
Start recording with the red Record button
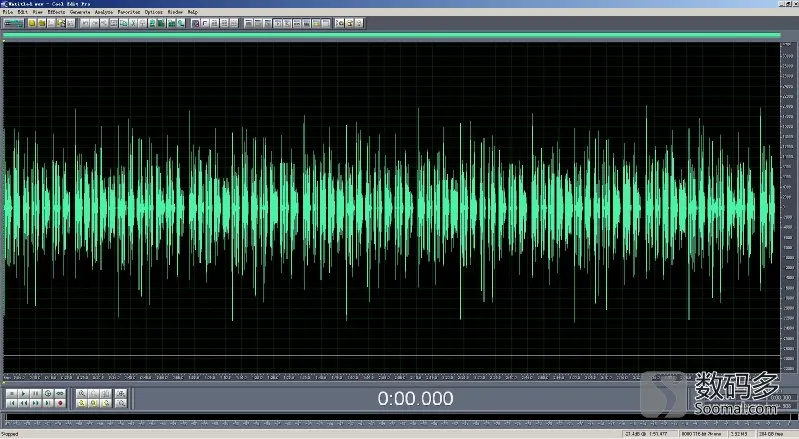[60, 403]
